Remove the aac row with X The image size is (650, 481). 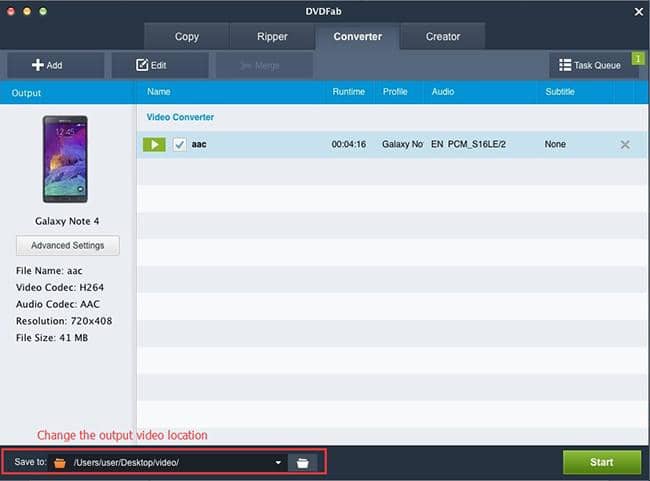pos(625,144)
